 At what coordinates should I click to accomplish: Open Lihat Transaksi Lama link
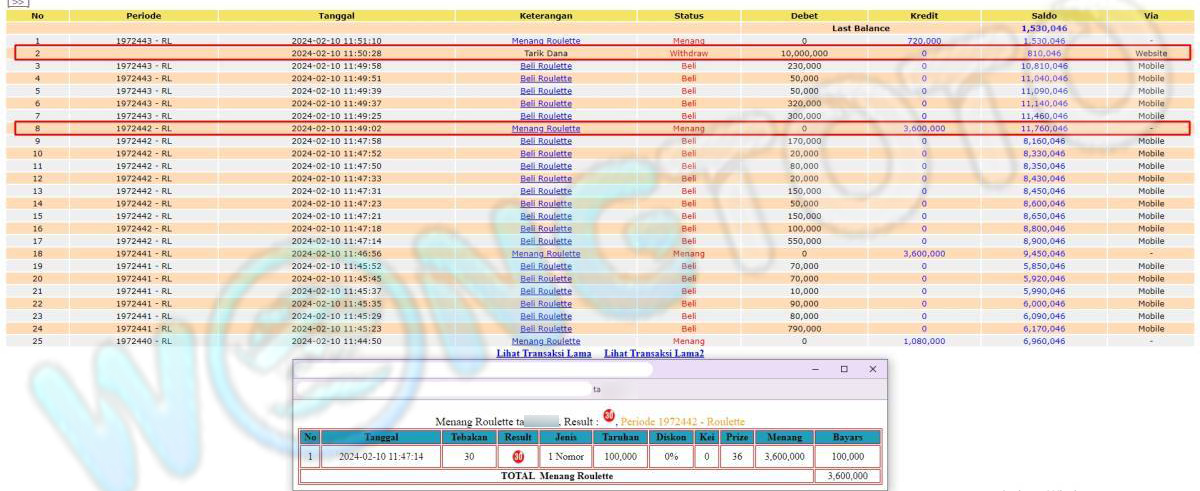point(544,354)
